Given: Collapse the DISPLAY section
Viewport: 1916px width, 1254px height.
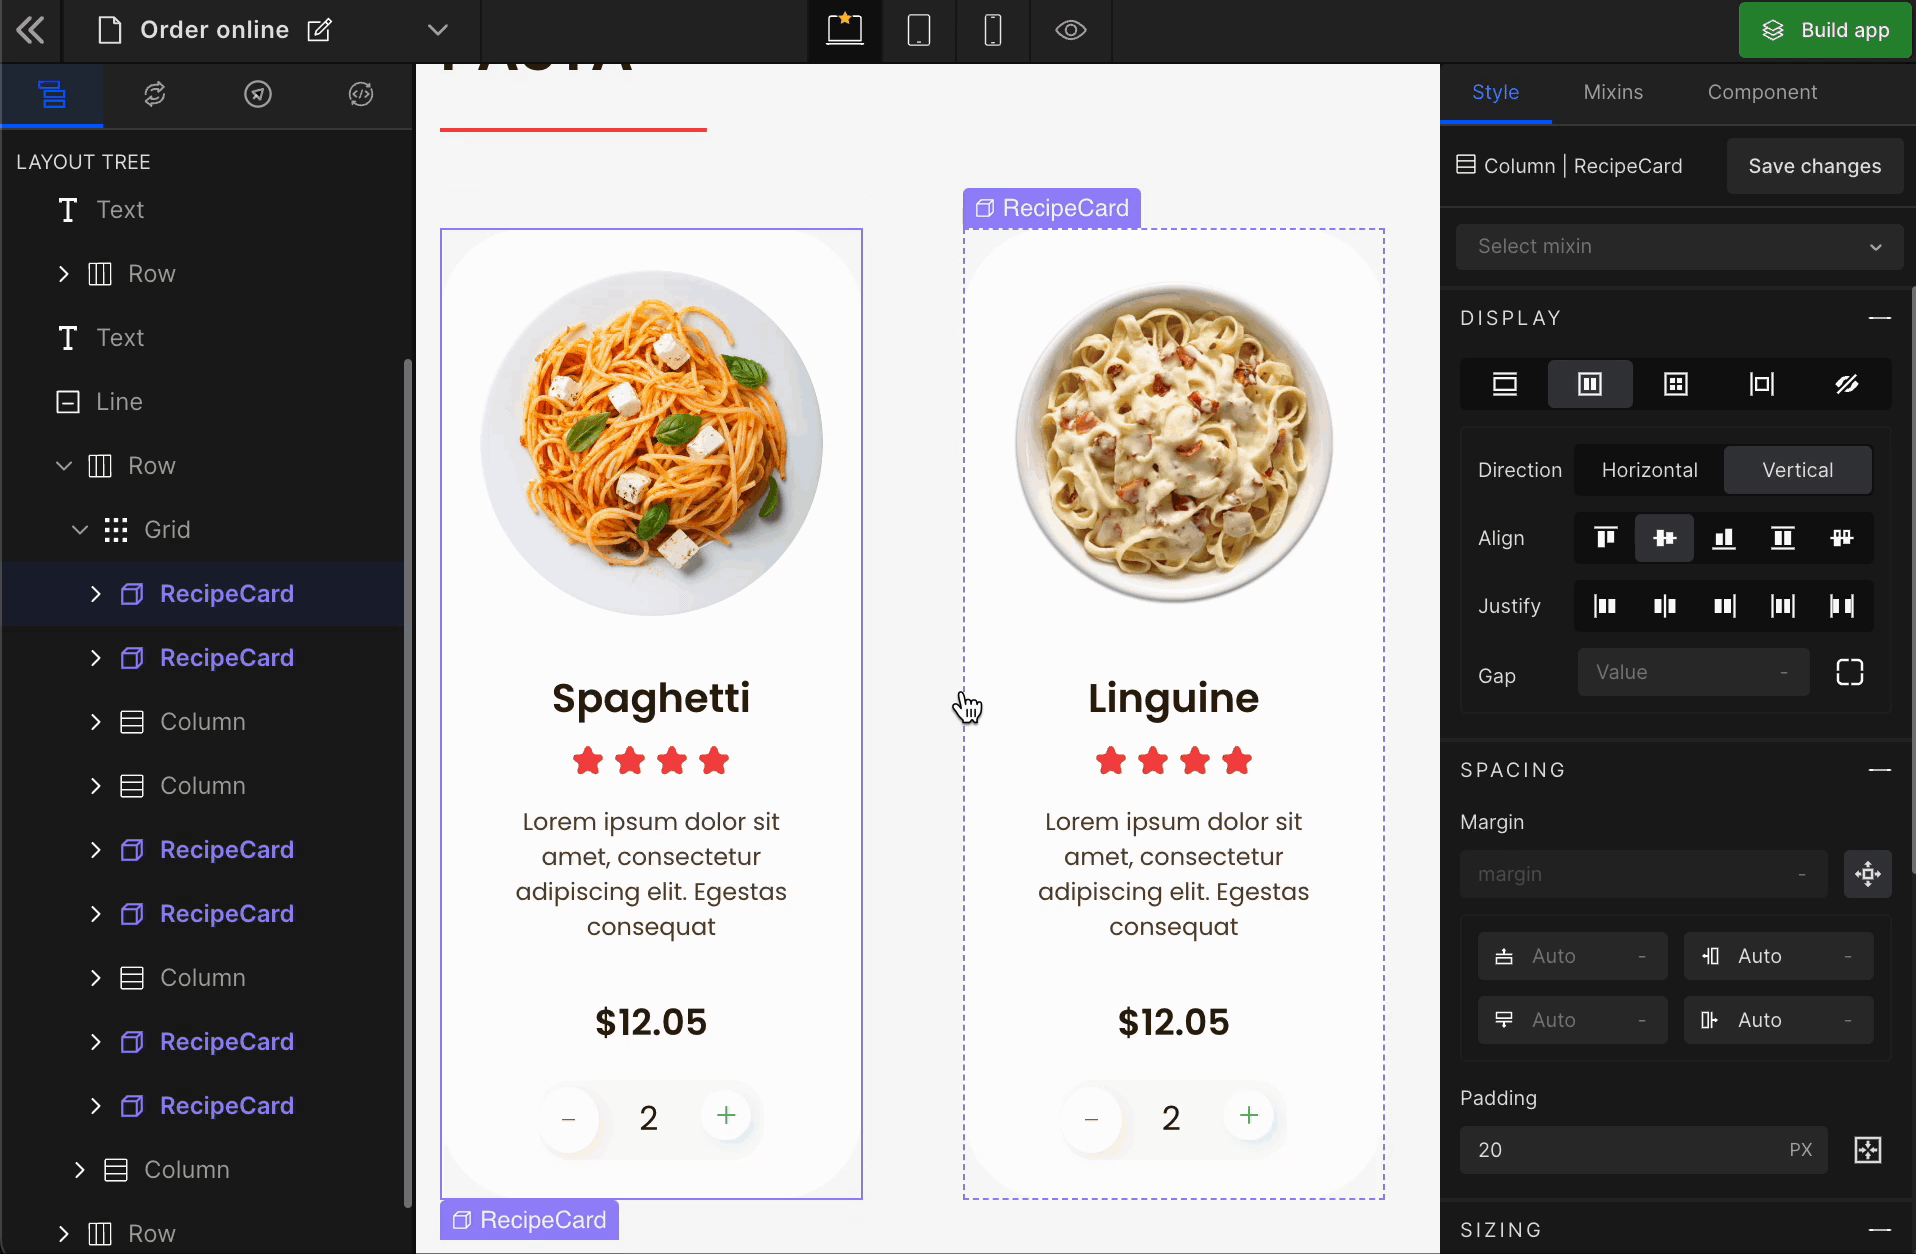Looking at the screenshot, I should point(1880,318).
